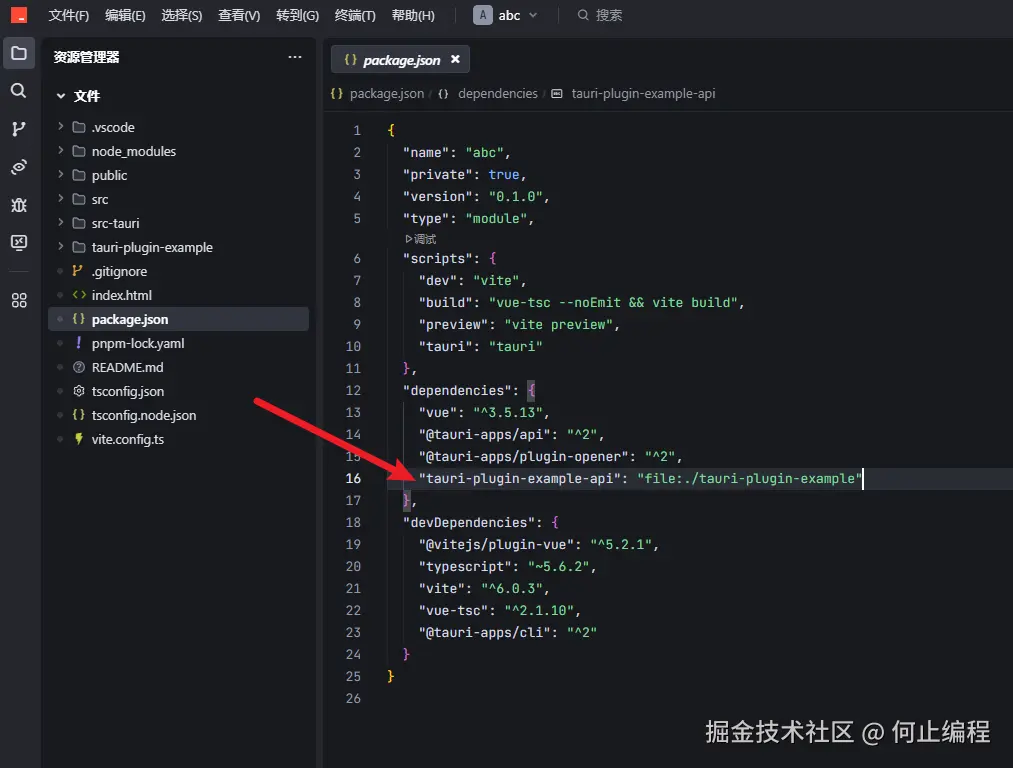This screenshot has width=1013, height=768.
Task: Click the search magnifier icon in title bar
Action: (x=583, y=15)
